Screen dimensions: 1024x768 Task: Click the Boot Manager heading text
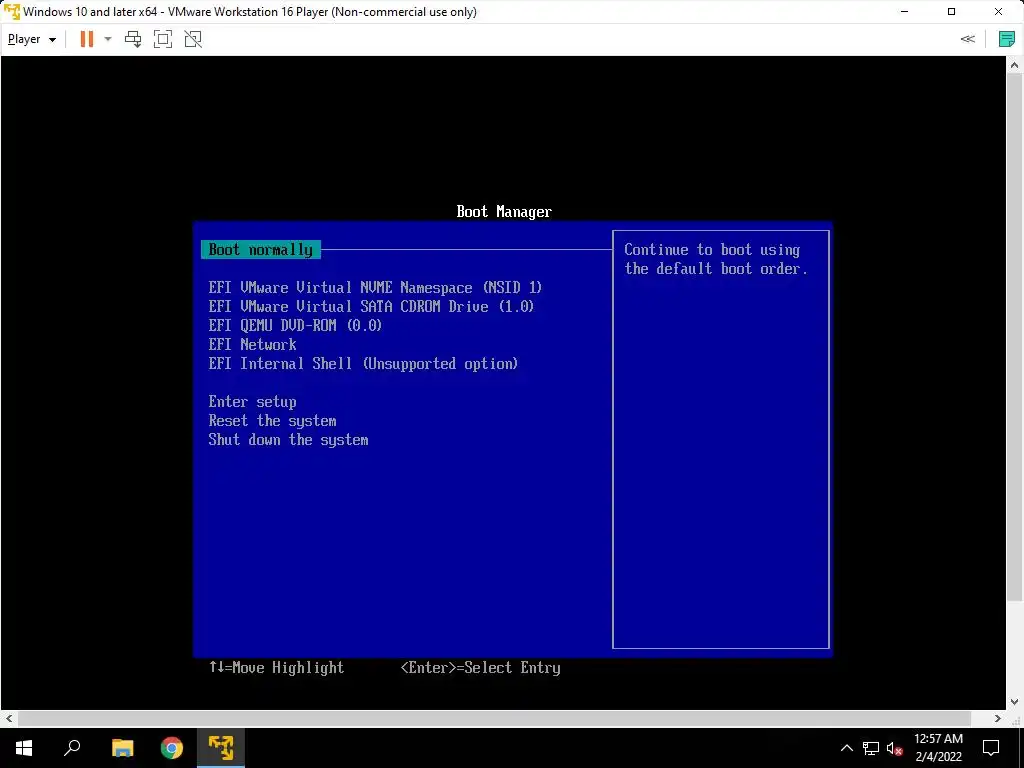pyautogui.click(x=504, y=212)
